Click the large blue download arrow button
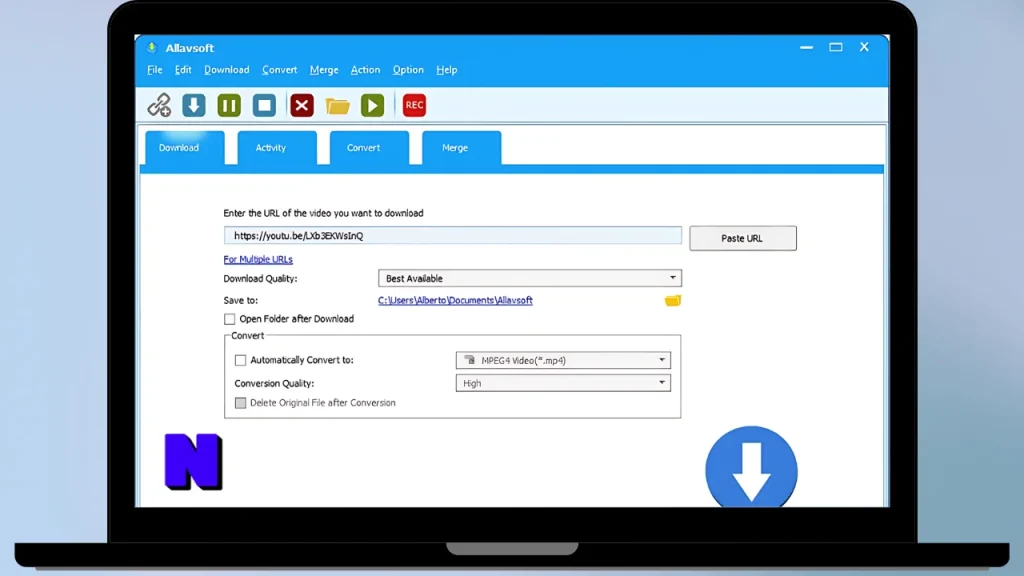Screen dimensions: 1024x576 751,467
